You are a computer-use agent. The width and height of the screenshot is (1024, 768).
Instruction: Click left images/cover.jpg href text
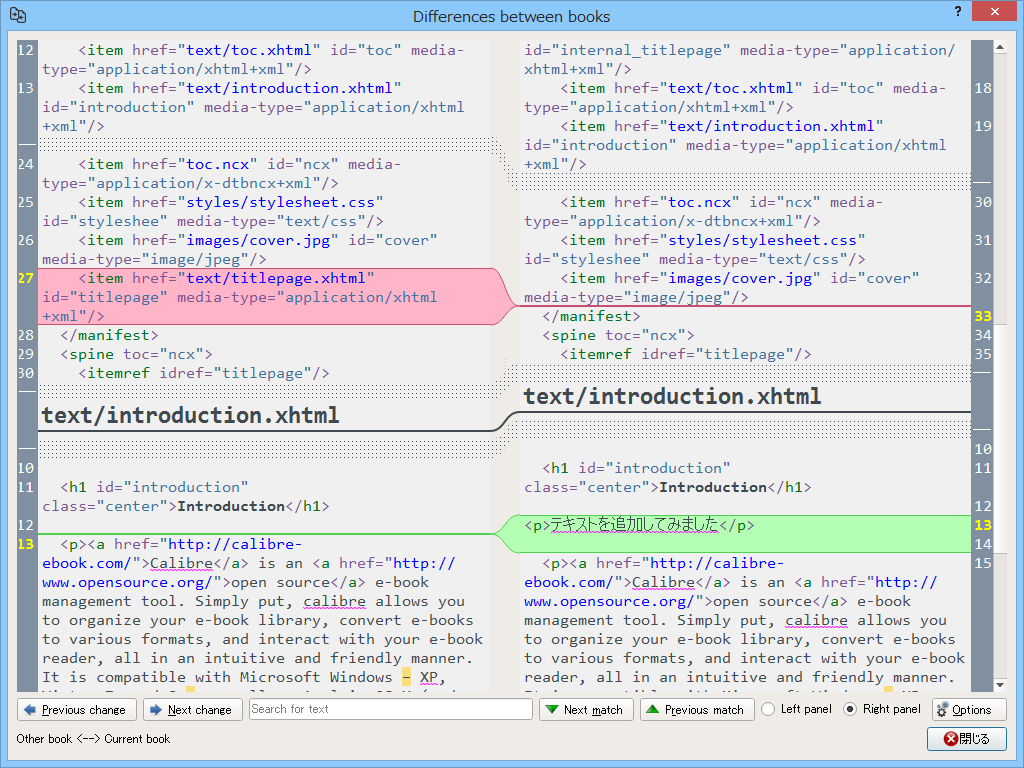[259, 240]
